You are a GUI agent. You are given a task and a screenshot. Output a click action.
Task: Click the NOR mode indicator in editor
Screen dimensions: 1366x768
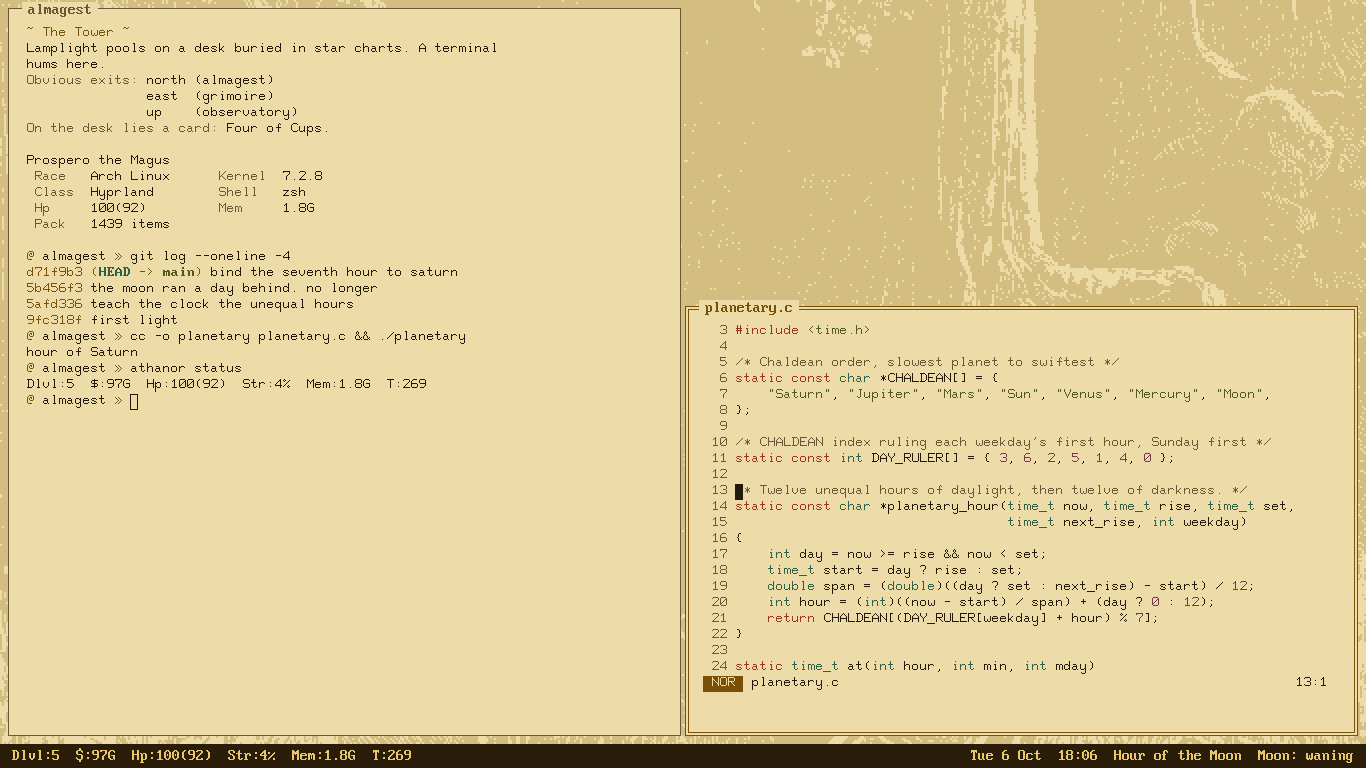coord(723,683)
